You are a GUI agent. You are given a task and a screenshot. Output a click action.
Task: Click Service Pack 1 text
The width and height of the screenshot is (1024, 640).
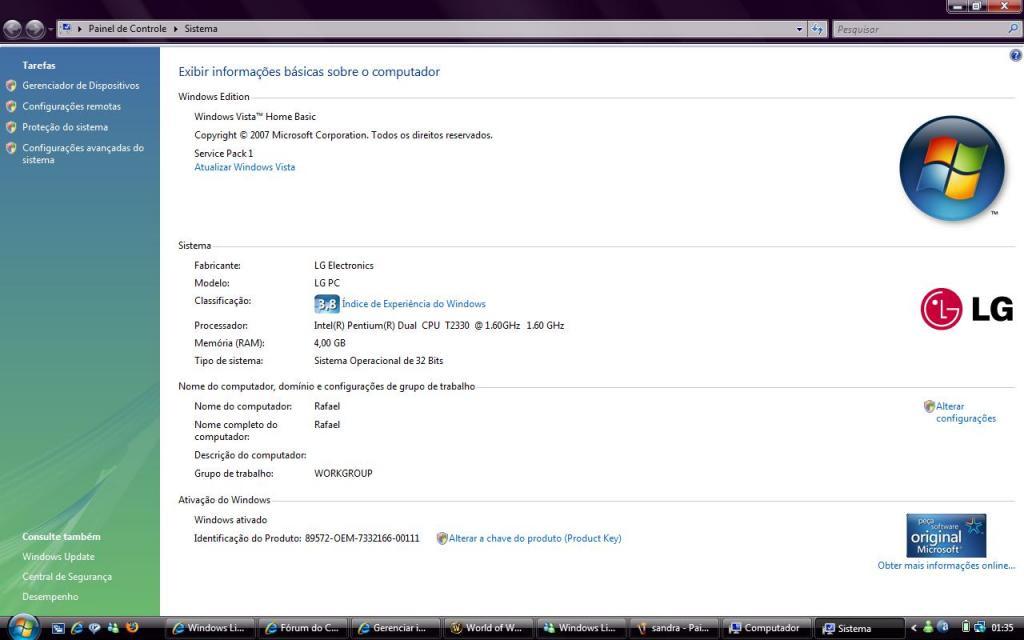223,153
